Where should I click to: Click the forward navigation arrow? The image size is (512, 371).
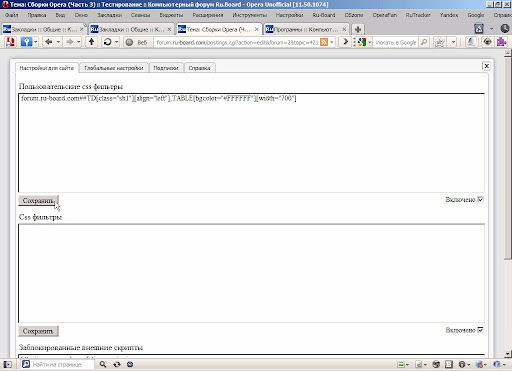click(x=69, y=42)
